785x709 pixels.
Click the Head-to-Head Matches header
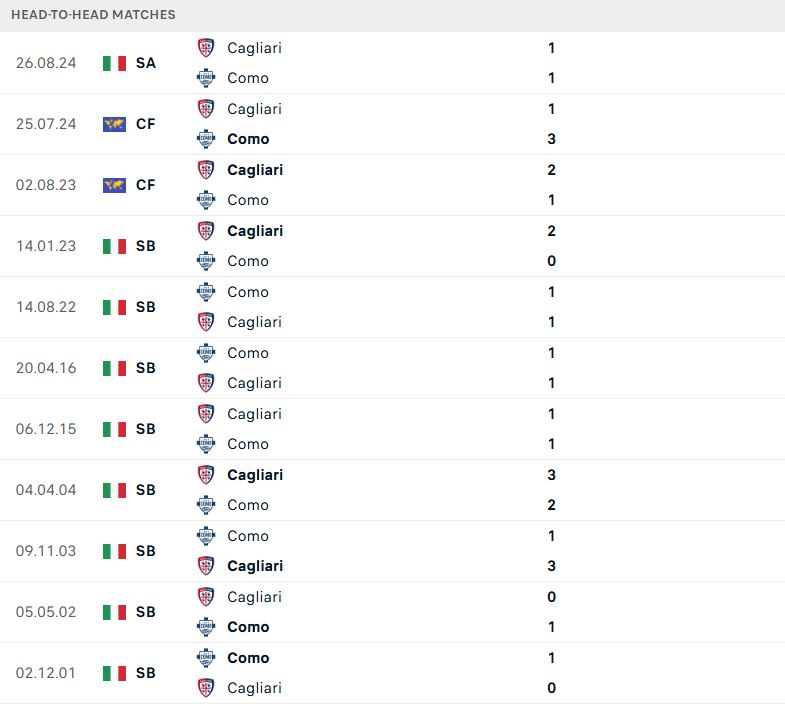click(x=93, y=15)
